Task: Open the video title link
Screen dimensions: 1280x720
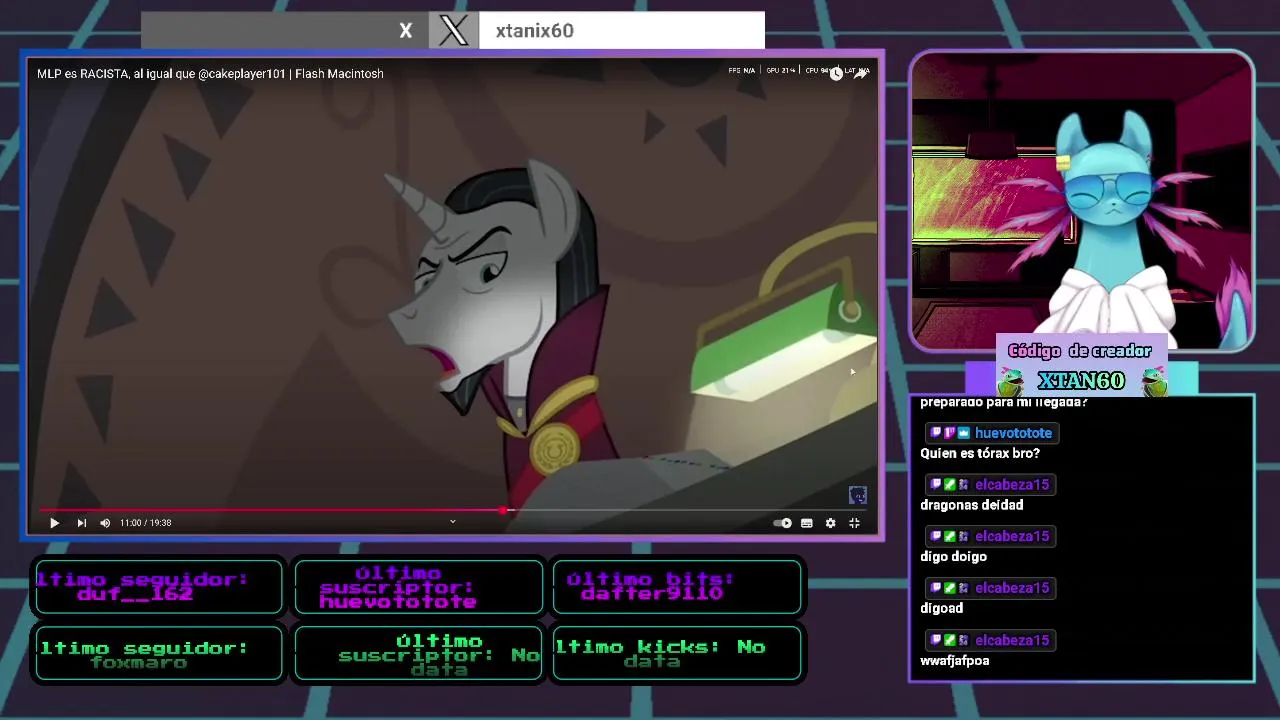Action: point(210,74)
